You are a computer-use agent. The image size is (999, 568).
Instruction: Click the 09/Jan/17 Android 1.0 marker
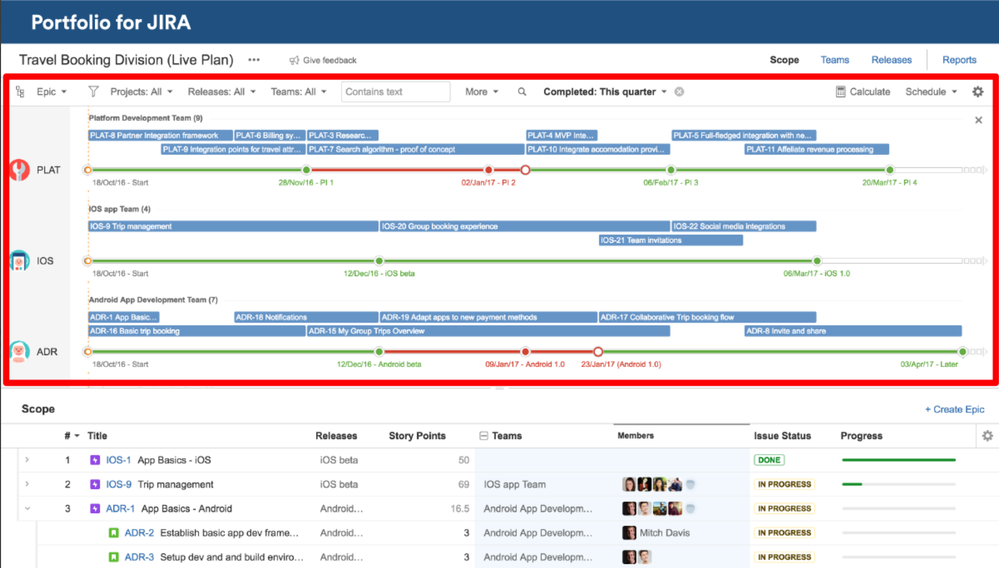(x=525, y=351)
